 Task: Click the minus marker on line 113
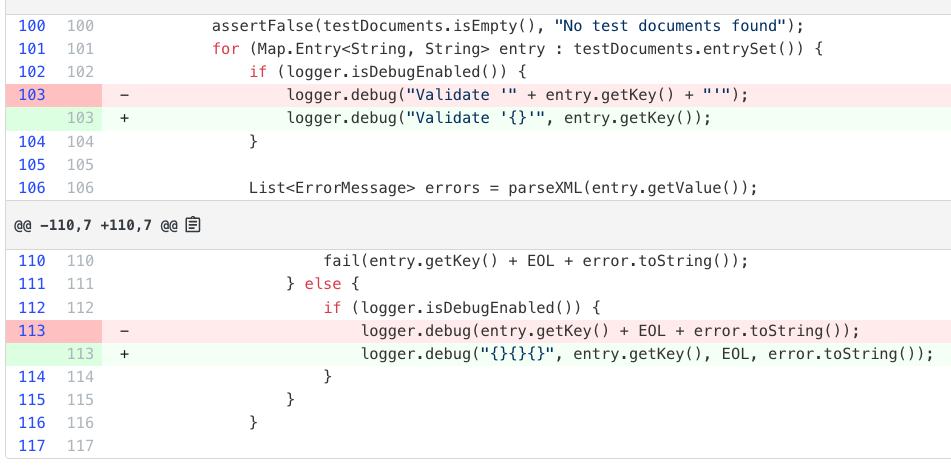(x=124, y=331)
